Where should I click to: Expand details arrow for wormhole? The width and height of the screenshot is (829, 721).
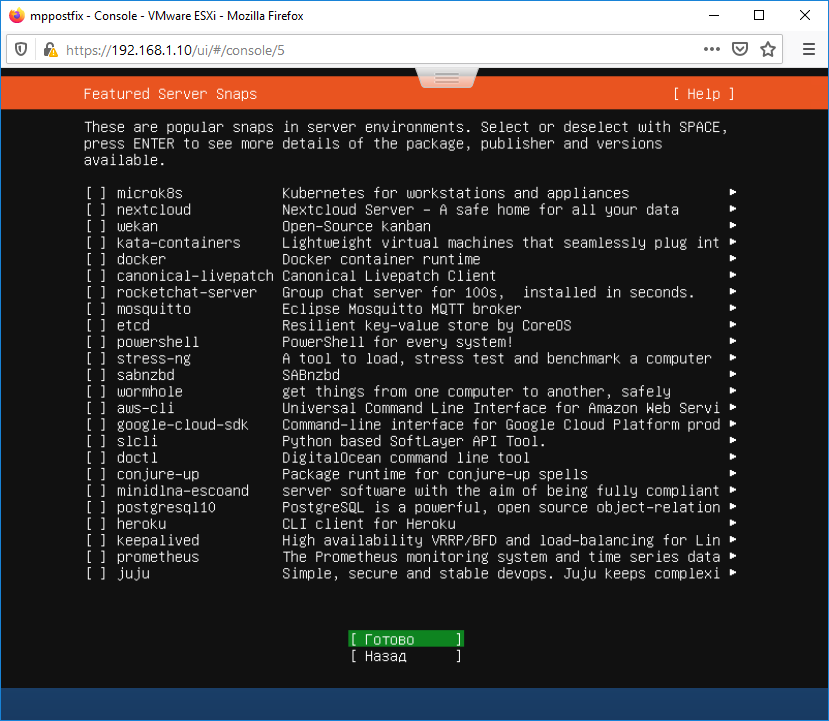point(733,391)
